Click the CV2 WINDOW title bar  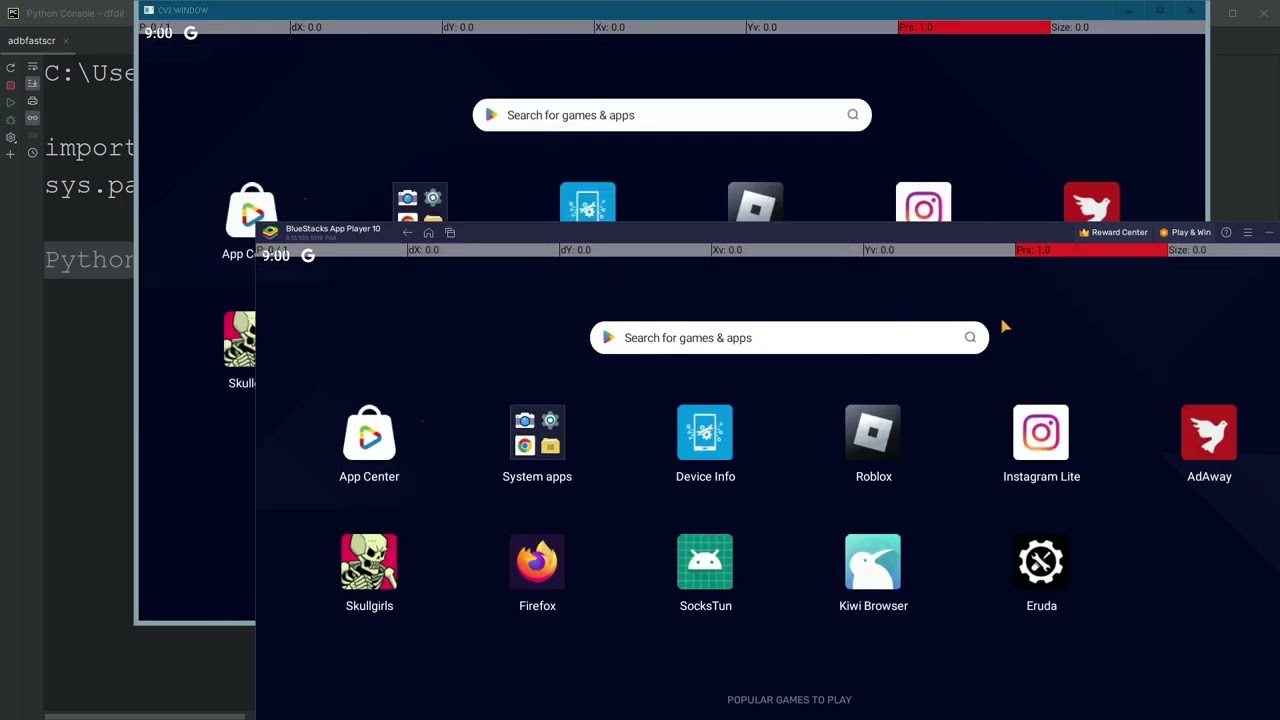[672, 10]
